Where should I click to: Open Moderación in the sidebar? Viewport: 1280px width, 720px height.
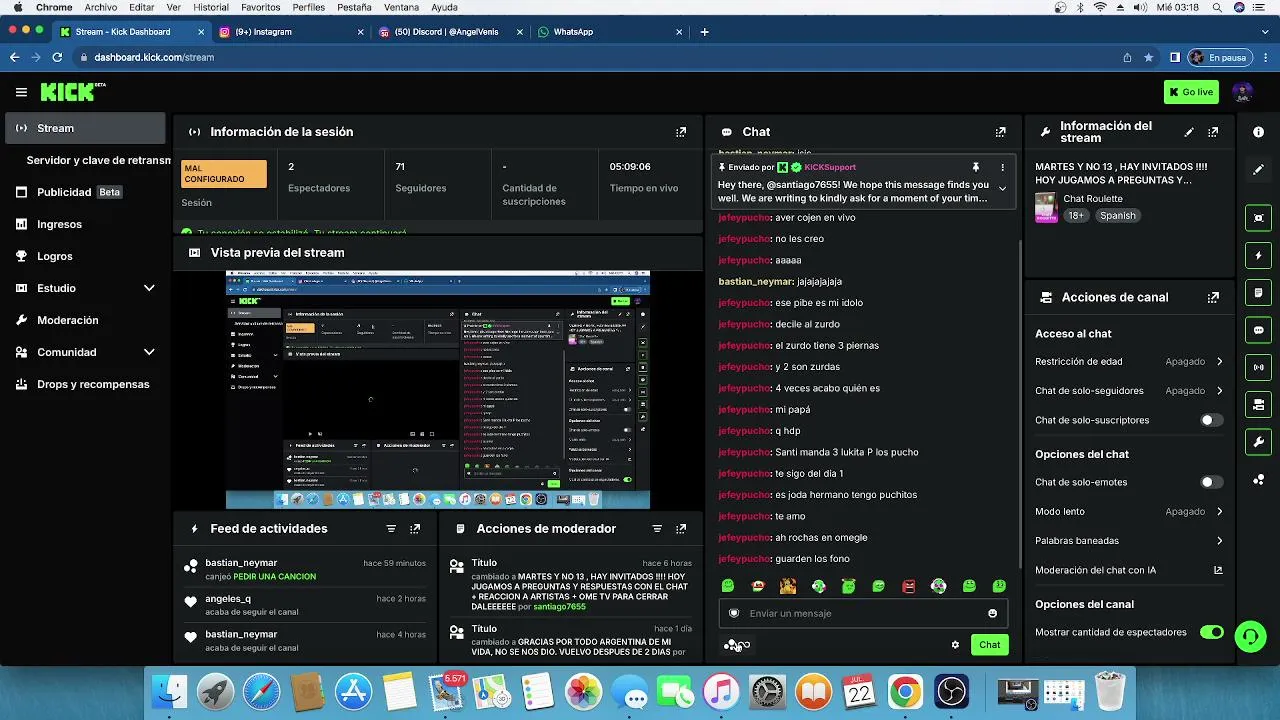click(85, 320)
